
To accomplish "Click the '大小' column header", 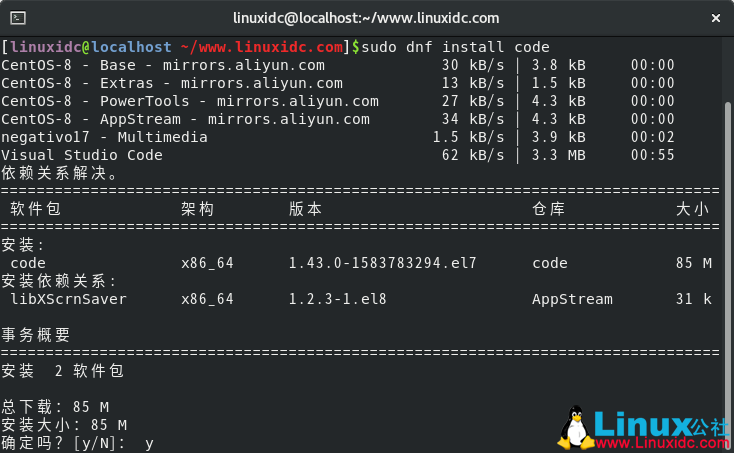I will pyautogui.click(x=692, y=209).
